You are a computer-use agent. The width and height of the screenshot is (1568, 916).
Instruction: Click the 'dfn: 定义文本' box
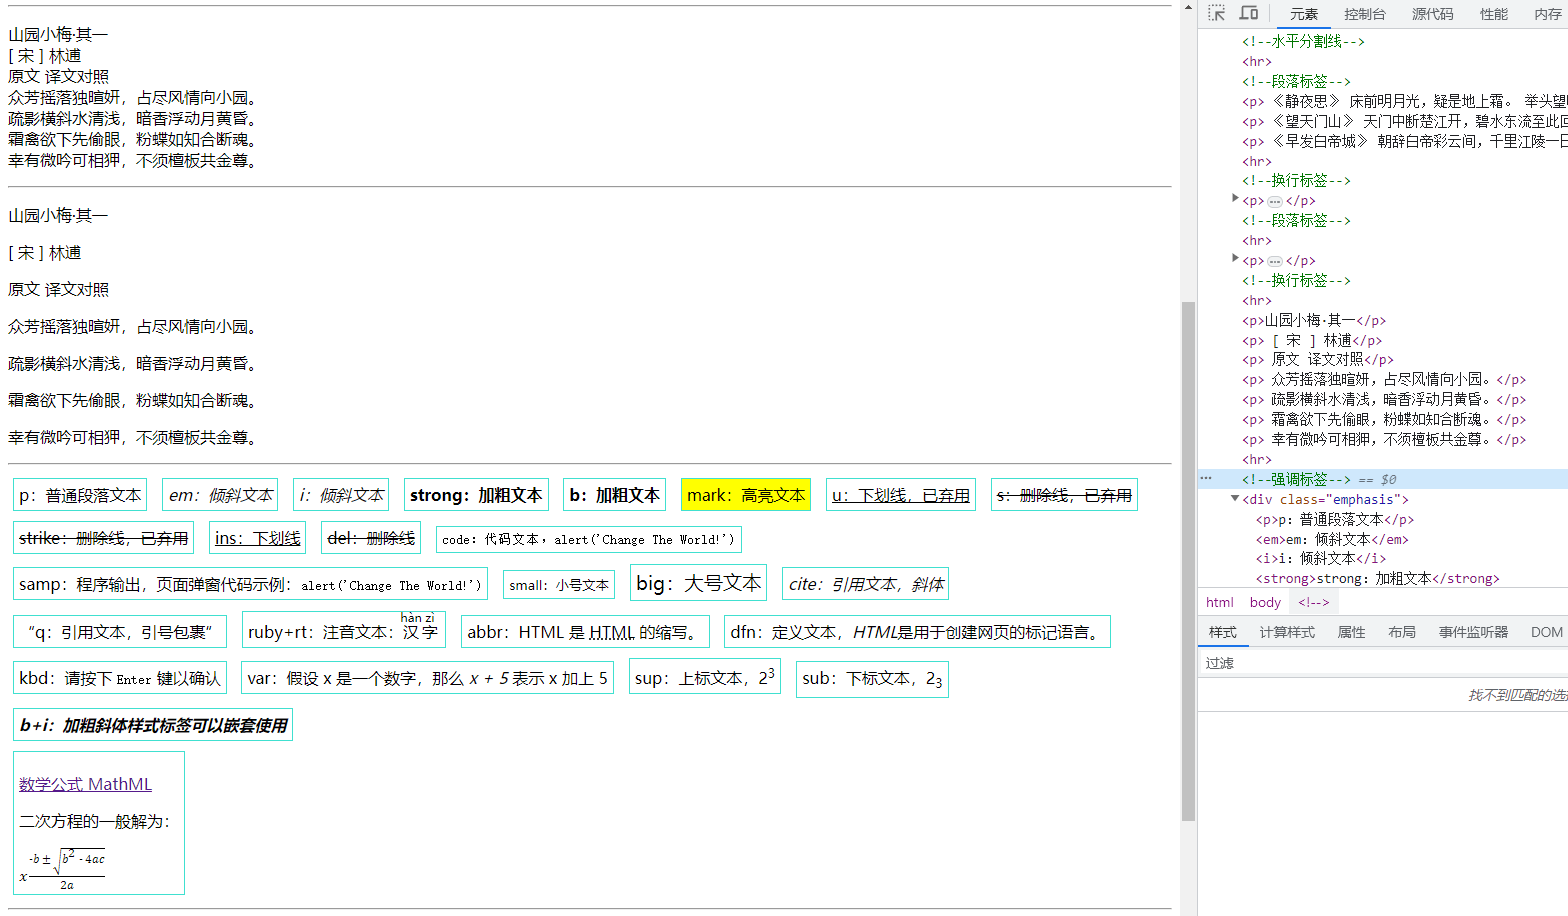tap(917, 632)
